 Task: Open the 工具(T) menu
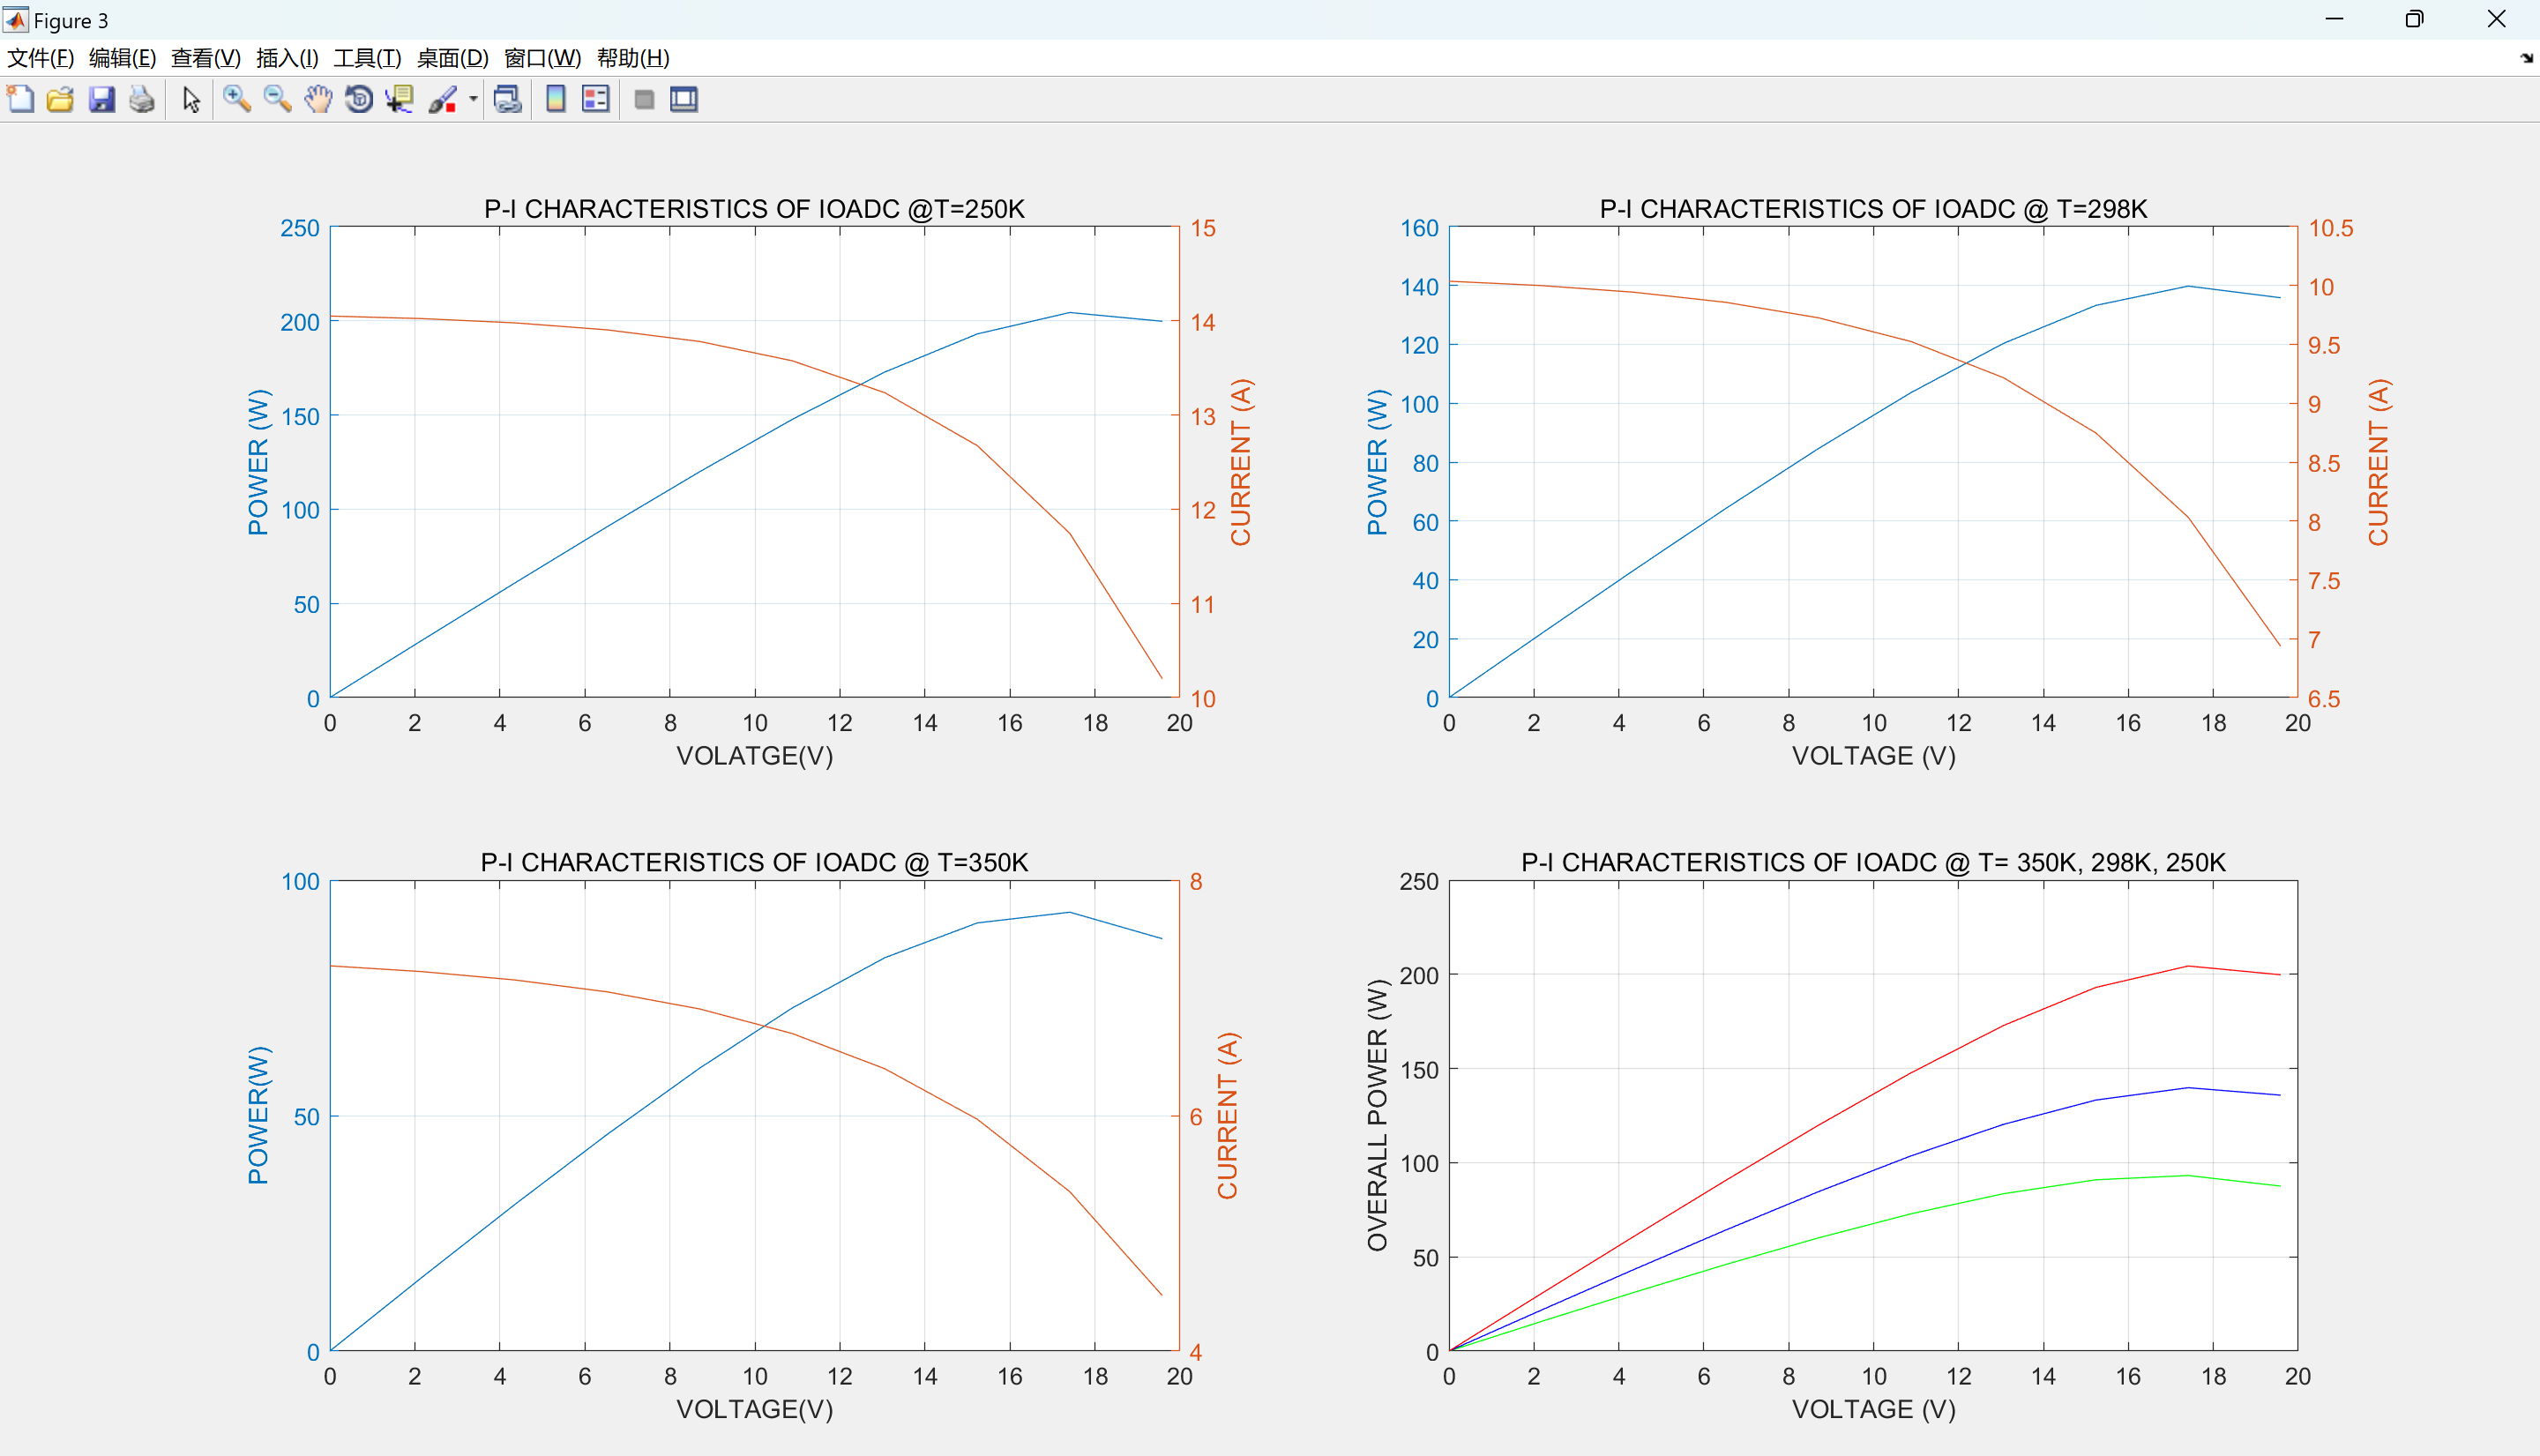367,58
